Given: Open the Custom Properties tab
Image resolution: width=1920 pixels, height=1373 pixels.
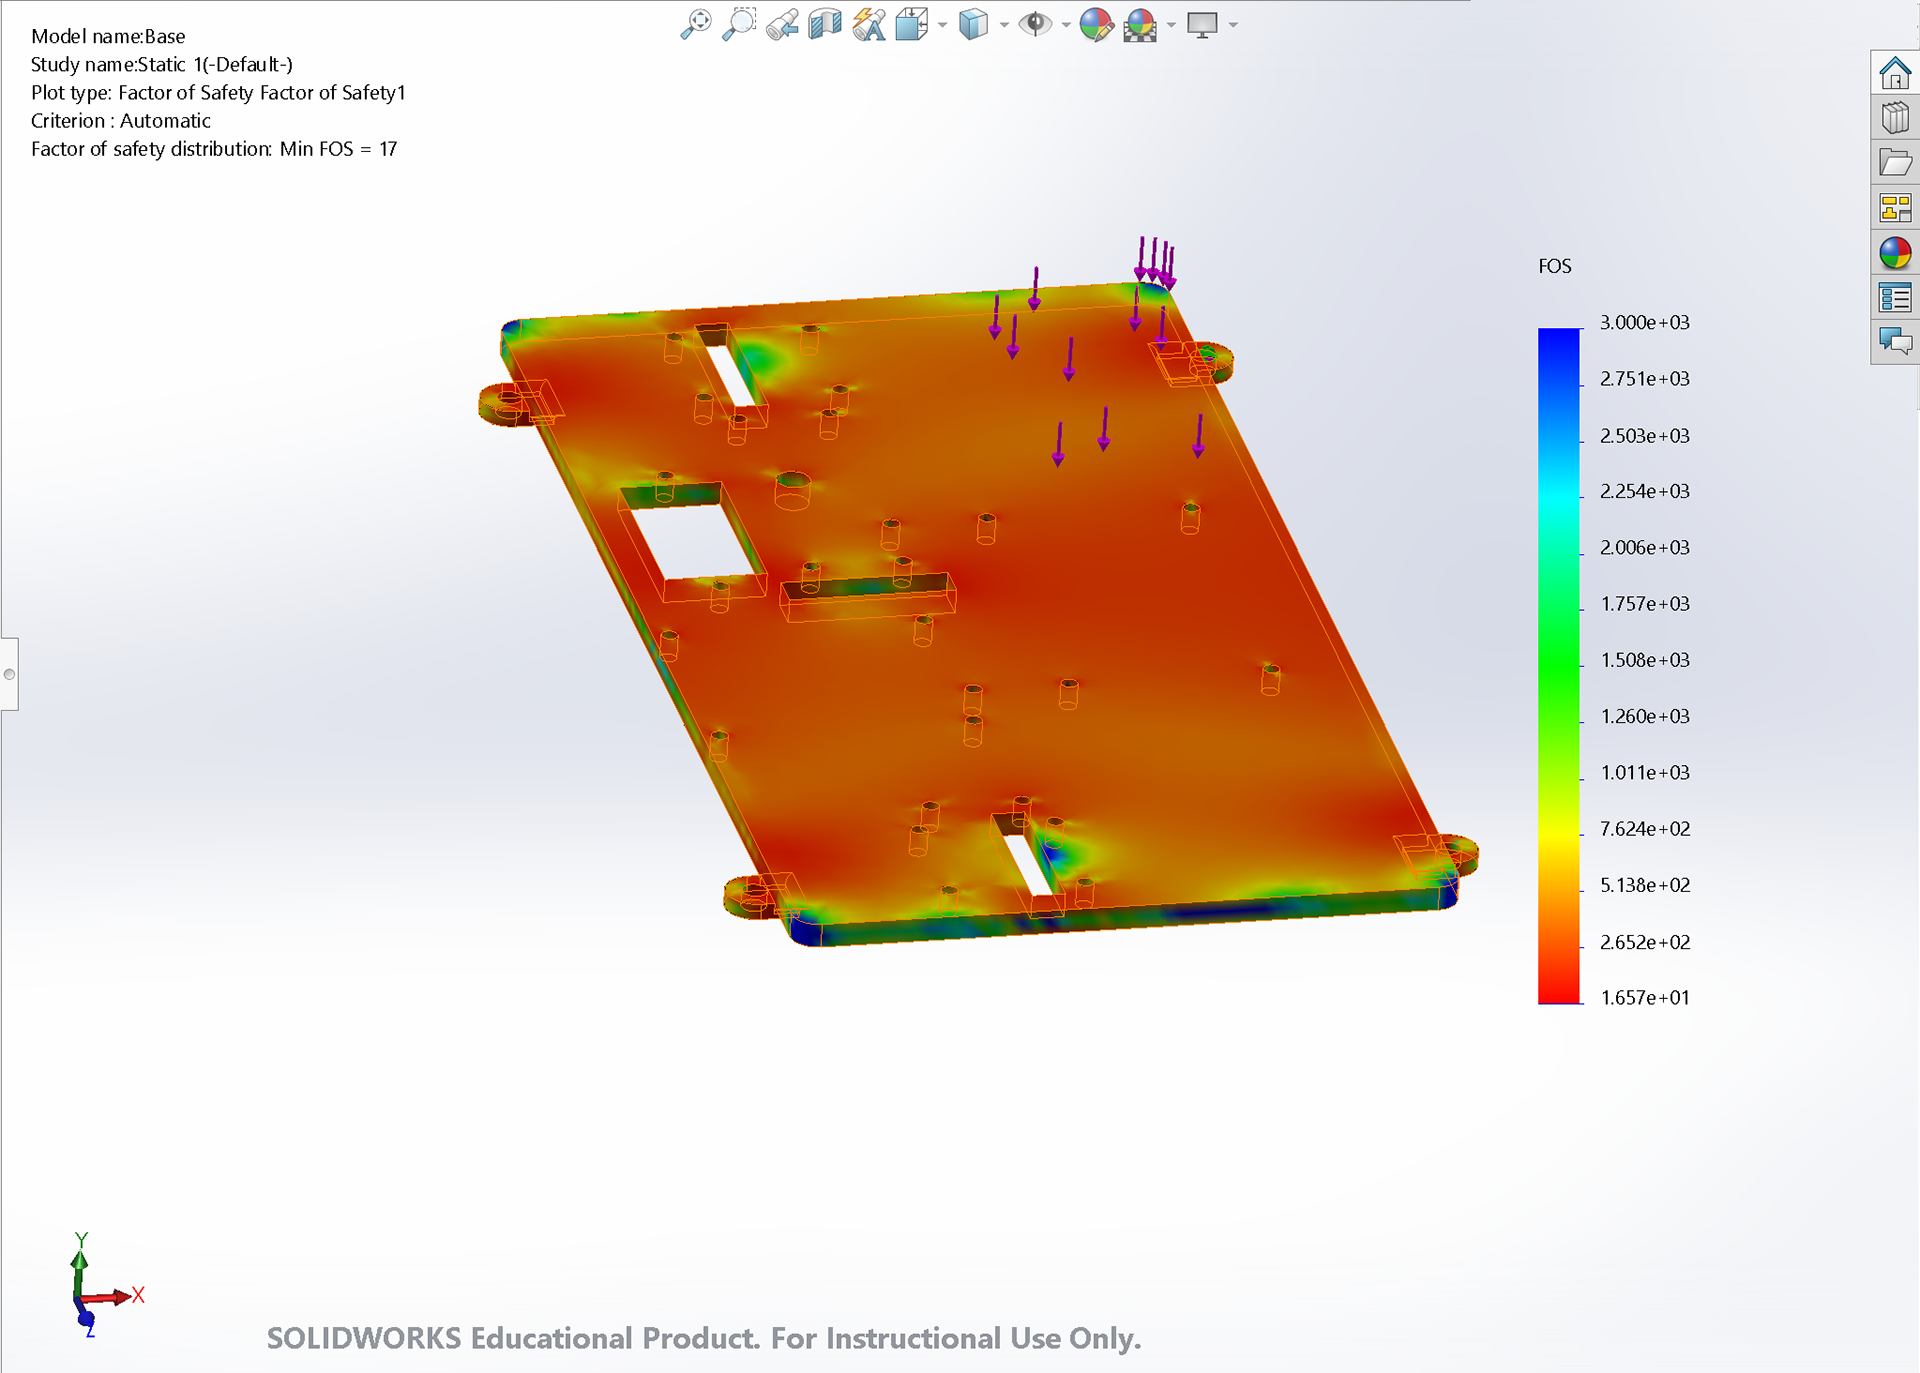Looking at the screenshot, I should [x=1894, y=298].
